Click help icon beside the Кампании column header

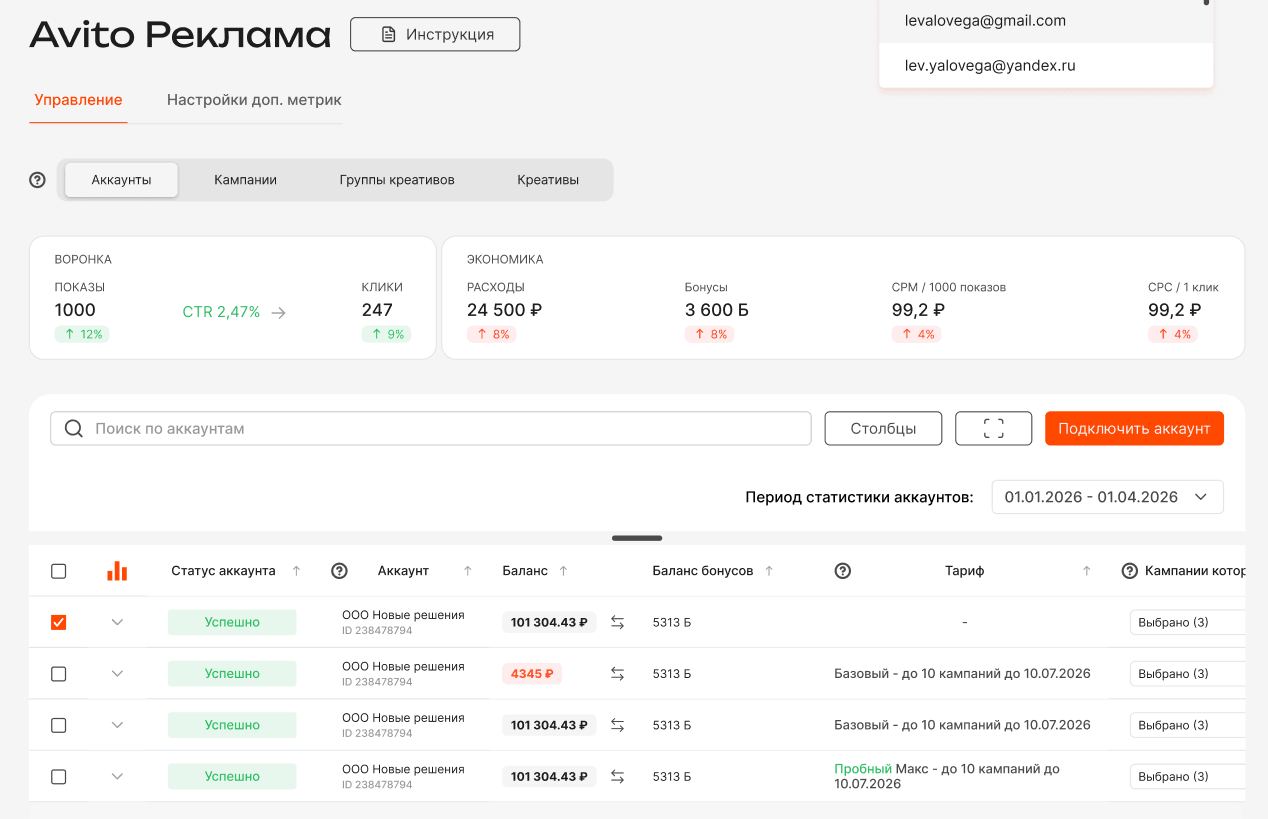pyautogui.click(x=1130, y=571)
